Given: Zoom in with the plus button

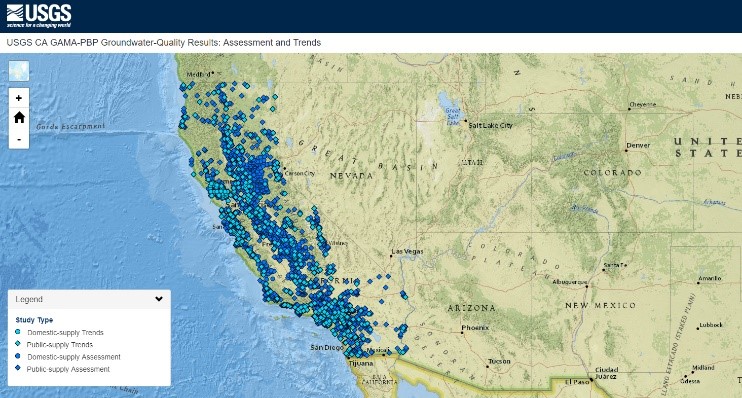Looking at the screenshot, I should point(19,98).
